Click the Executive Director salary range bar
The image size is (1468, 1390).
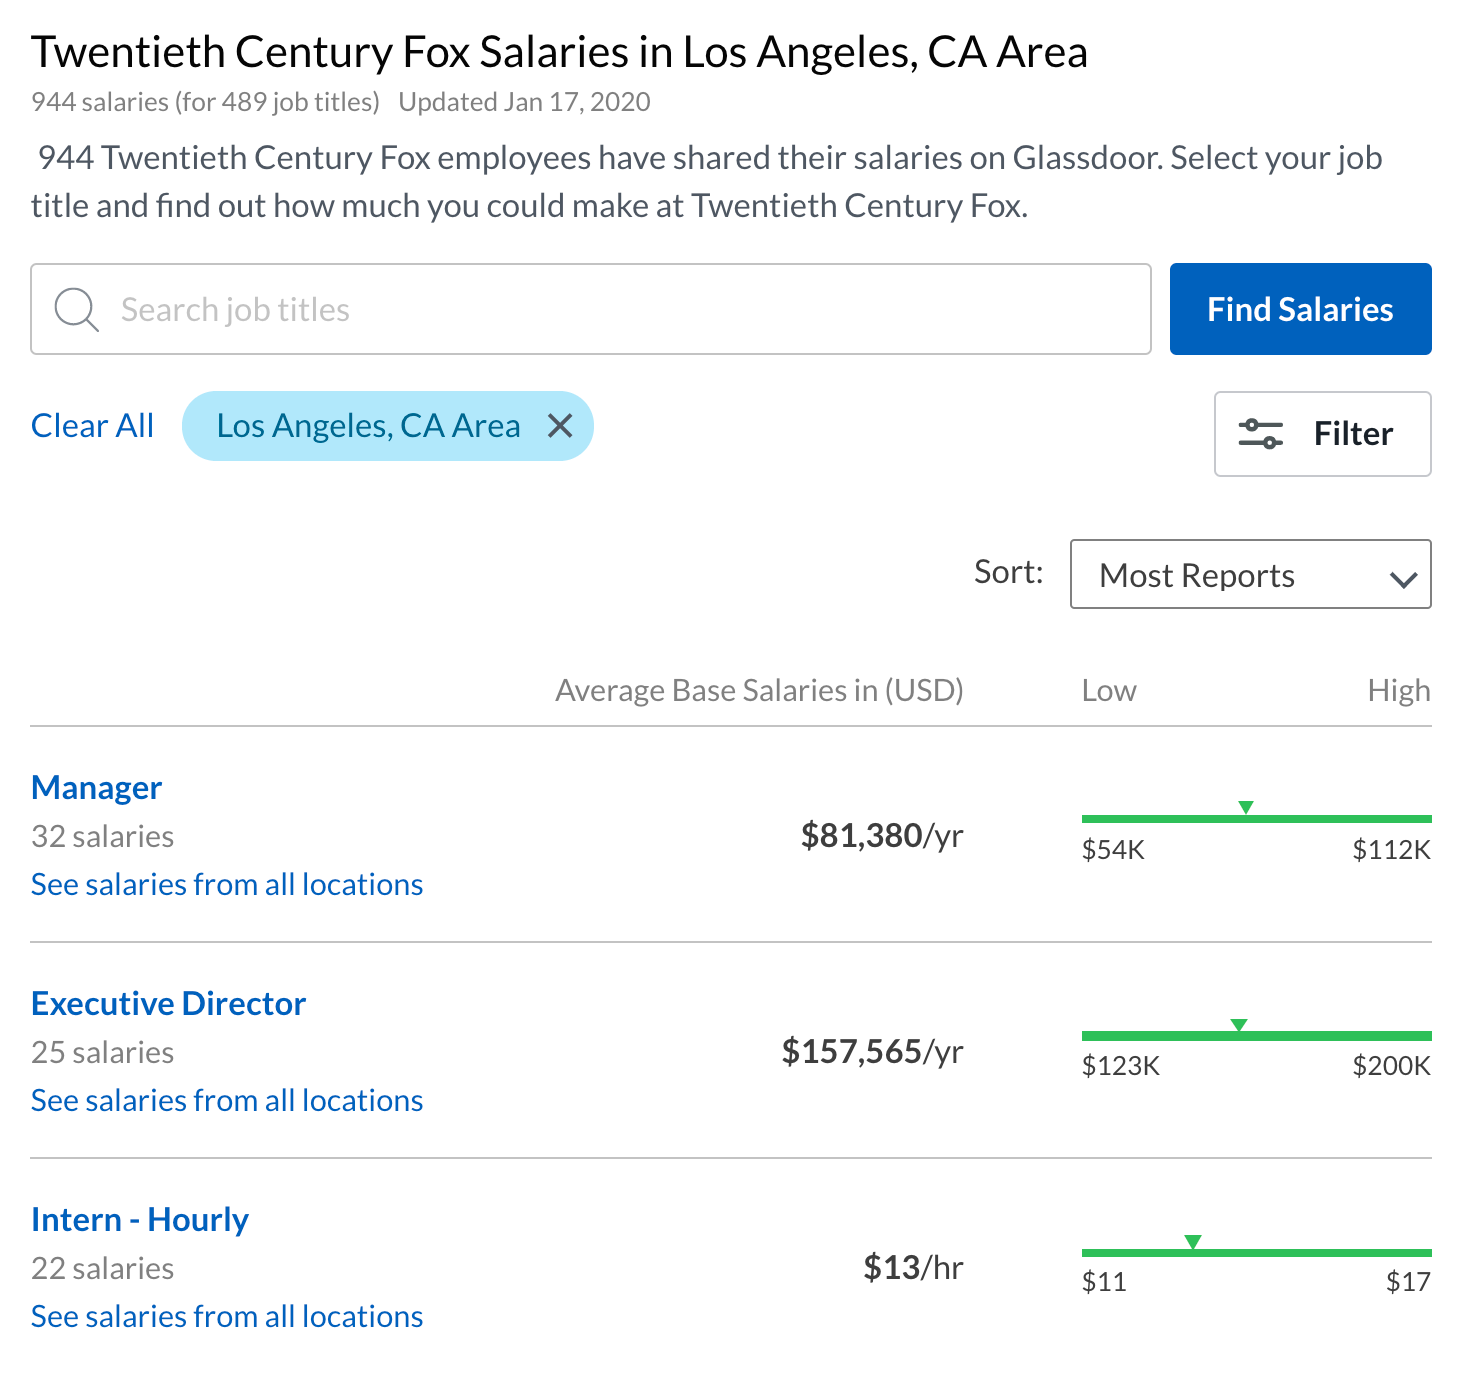[x=1257, y=1035]
